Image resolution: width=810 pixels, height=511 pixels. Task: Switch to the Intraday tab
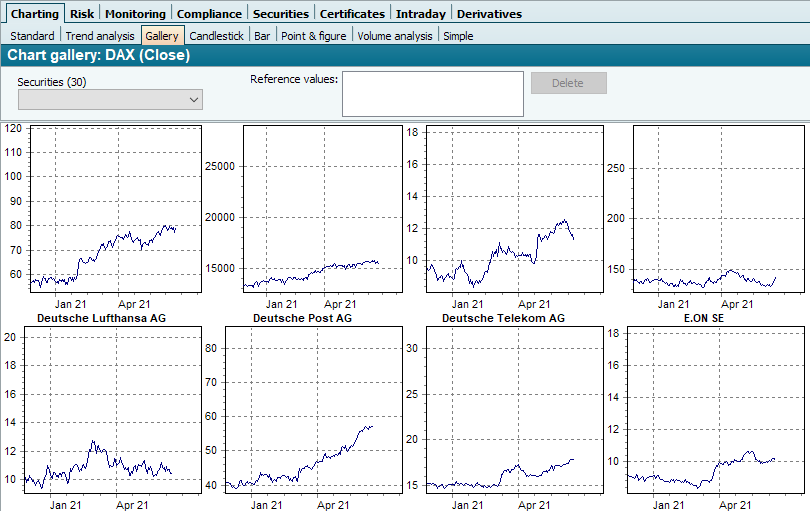coord(420,14)
